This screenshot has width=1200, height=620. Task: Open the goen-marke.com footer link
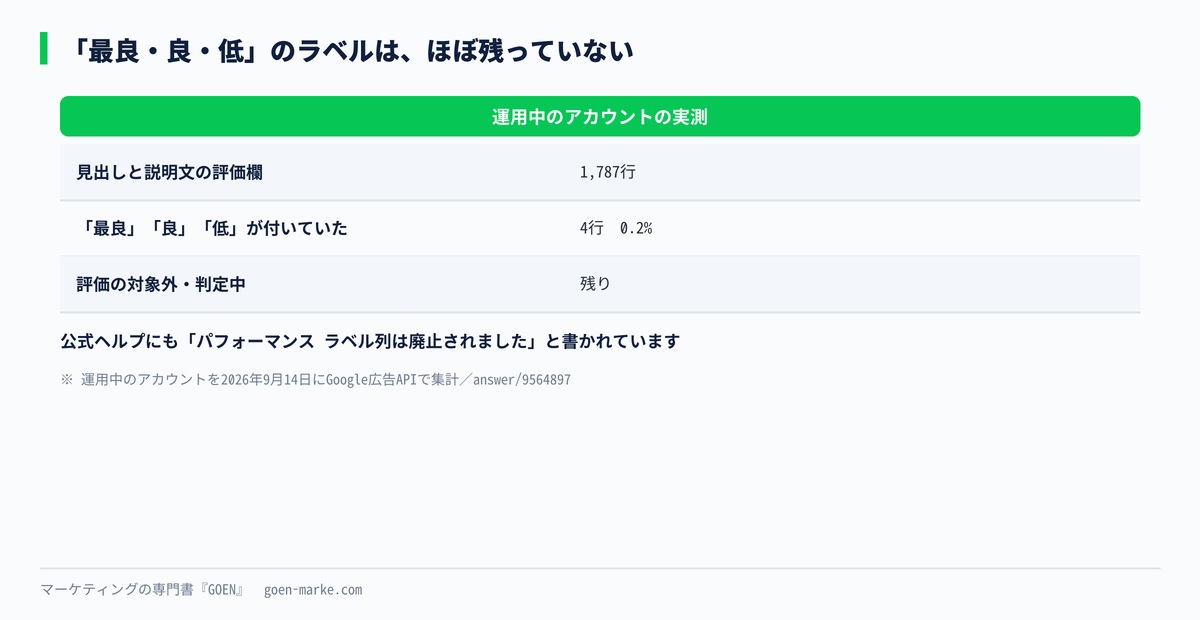[313, 590]
